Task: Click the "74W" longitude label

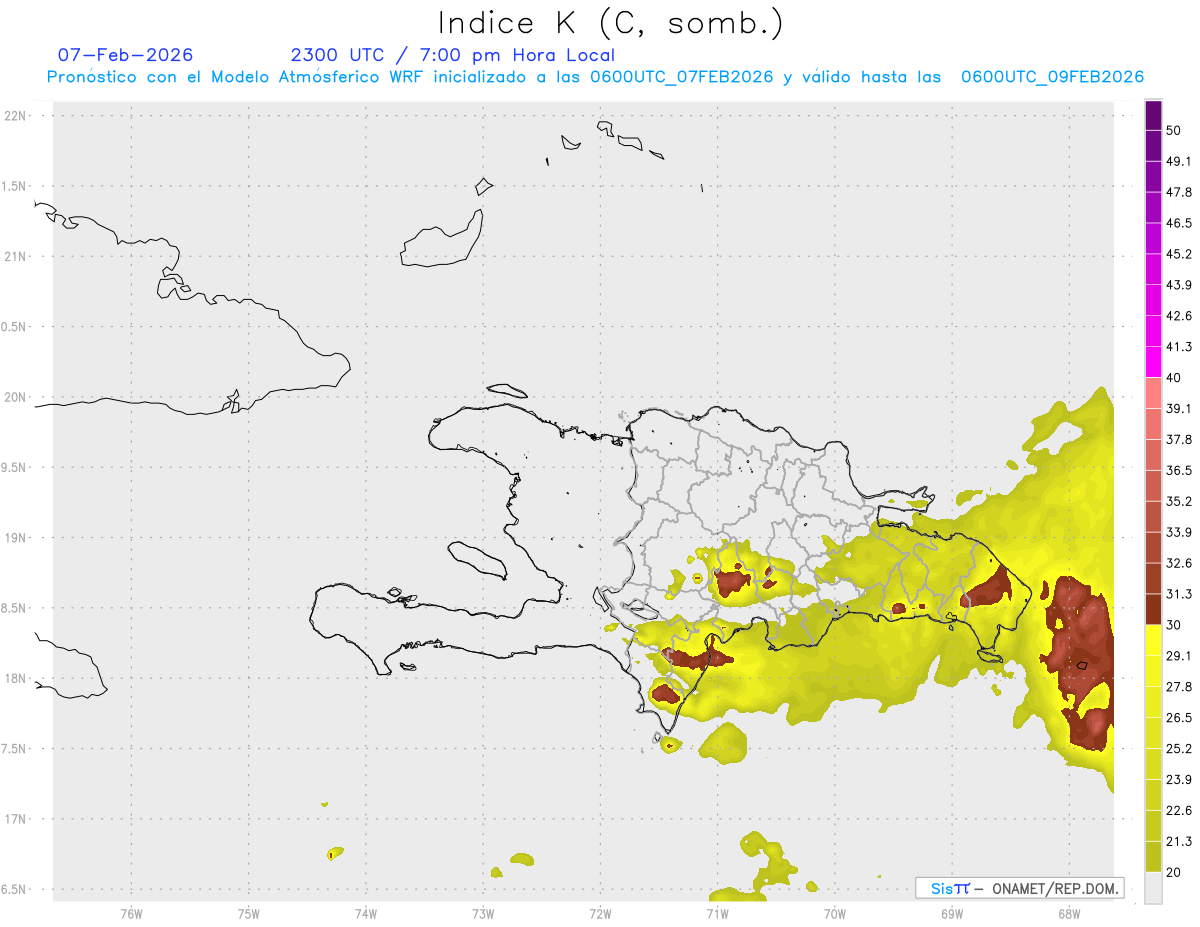Action: [365, 914]
